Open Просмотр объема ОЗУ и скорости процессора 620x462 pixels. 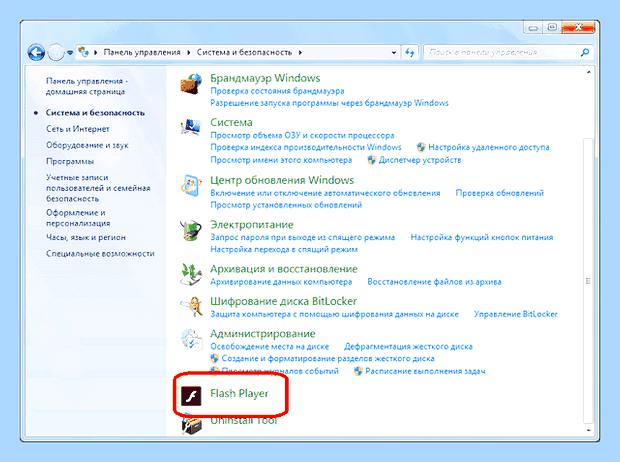click(302, 135)
